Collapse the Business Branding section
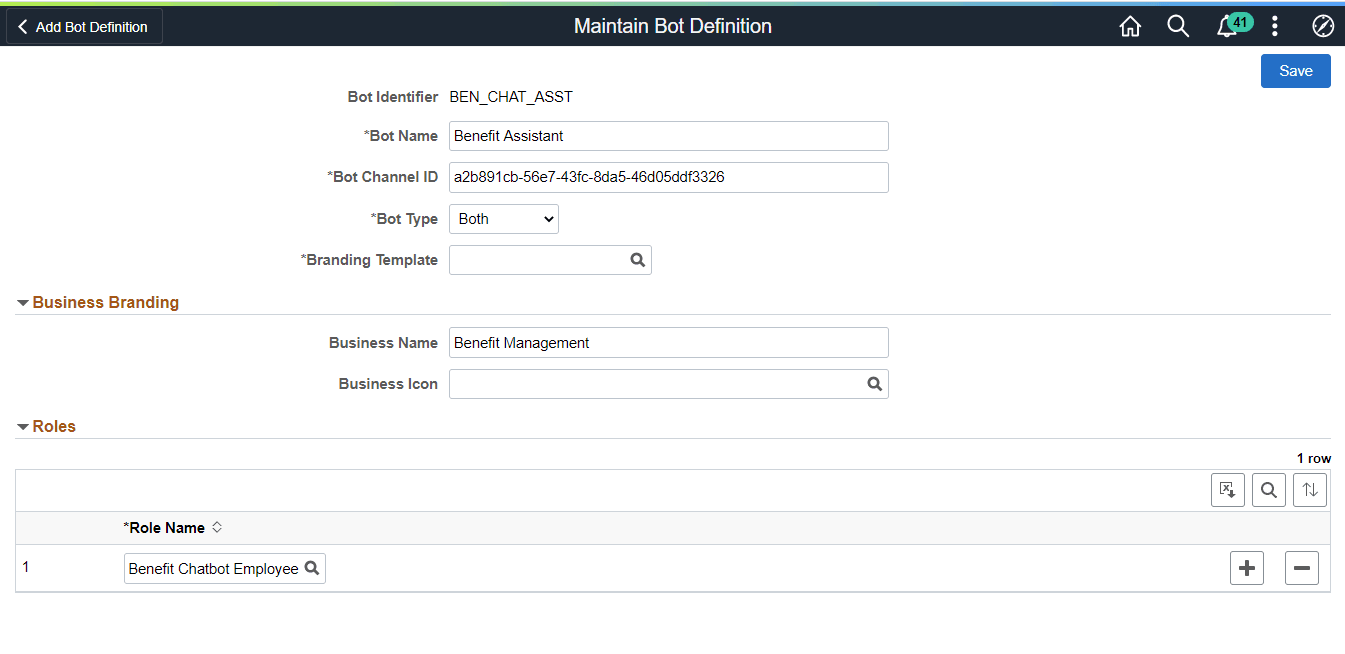The height and width of the screenshot is (654, 1345). [x=22, y=302]
